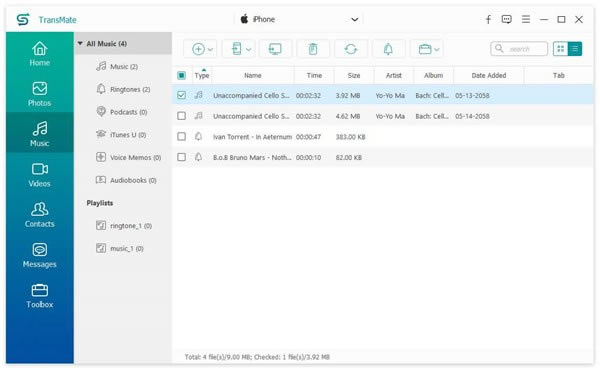The image size is (600, 370).
Task: Open the feedback chat icon
Action: (507, 19)
